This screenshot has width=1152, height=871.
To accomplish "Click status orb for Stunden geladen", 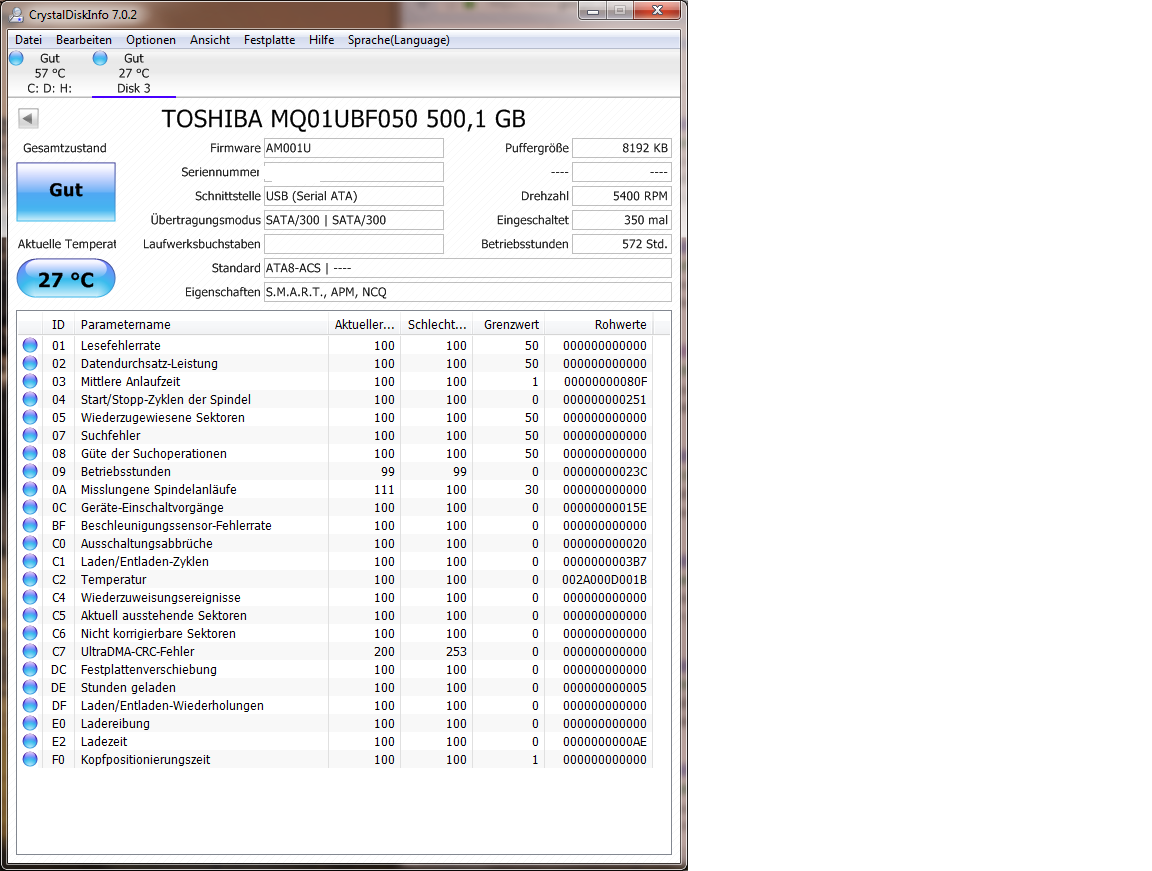I will [30, 687].
